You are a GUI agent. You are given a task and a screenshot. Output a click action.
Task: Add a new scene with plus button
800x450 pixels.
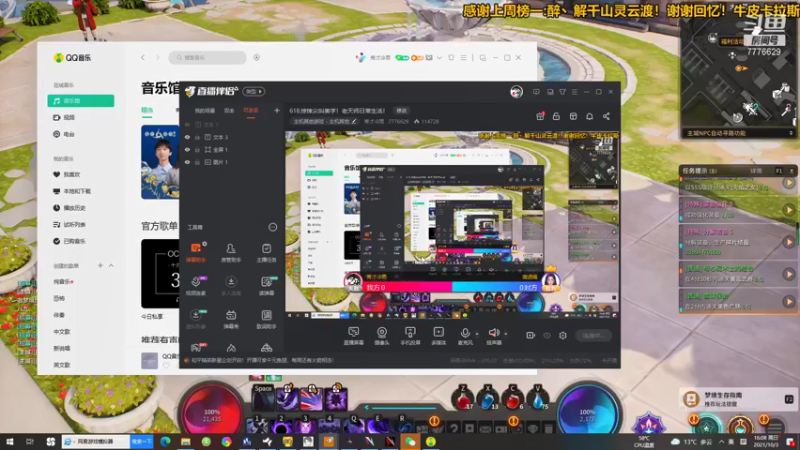point(277,110)
